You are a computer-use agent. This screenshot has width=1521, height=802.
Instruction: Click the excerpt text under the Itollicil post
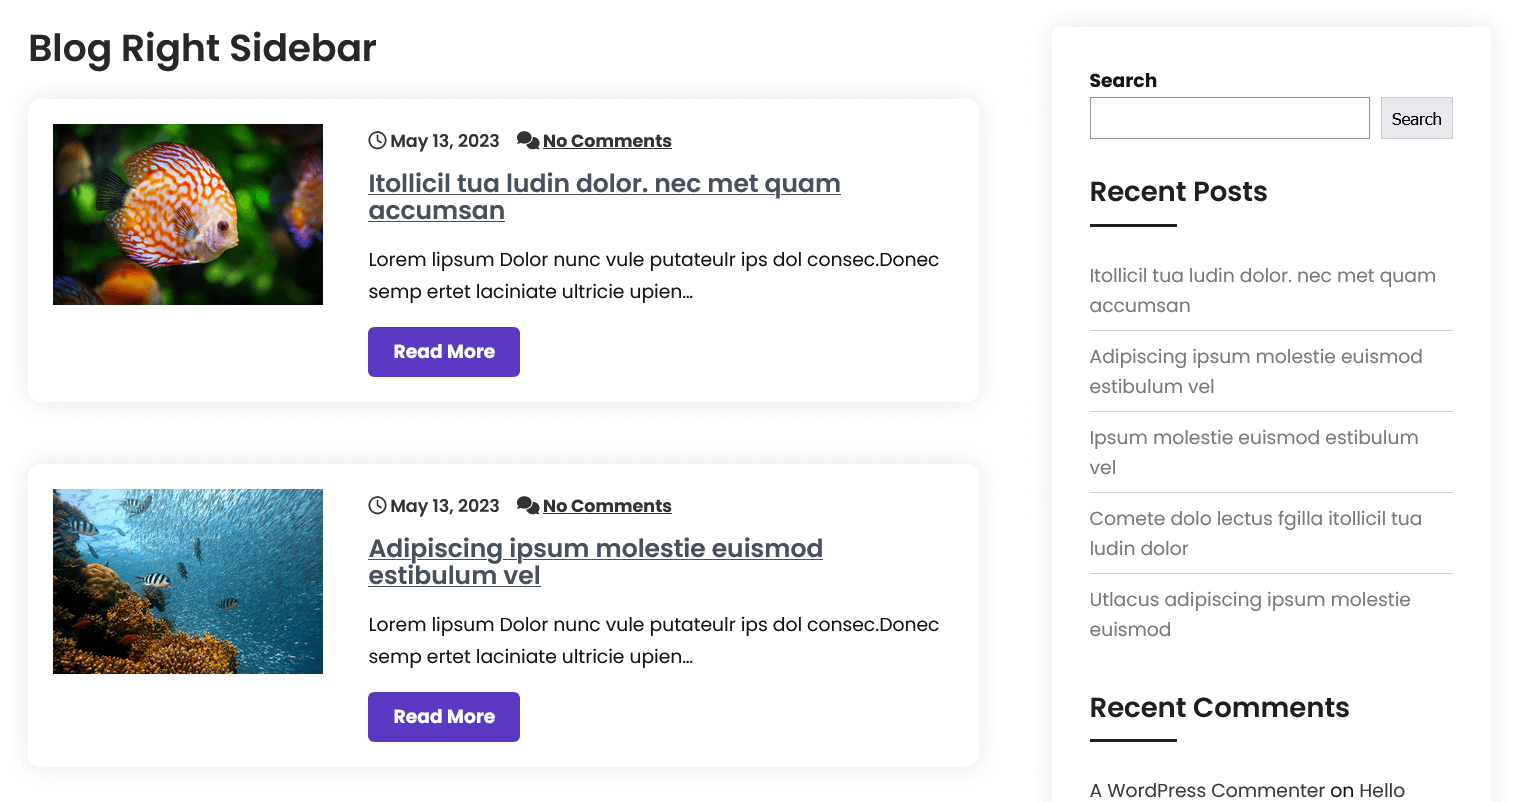point(653,275)
